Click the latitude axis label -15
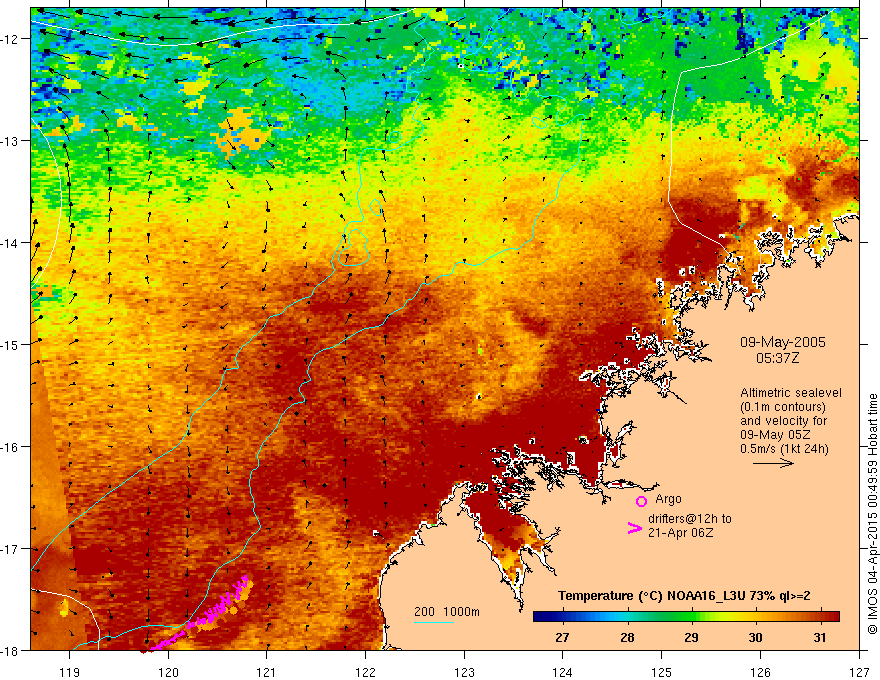Screen dimensions: 880x680 pyautogui.click(x=10, y=344)
